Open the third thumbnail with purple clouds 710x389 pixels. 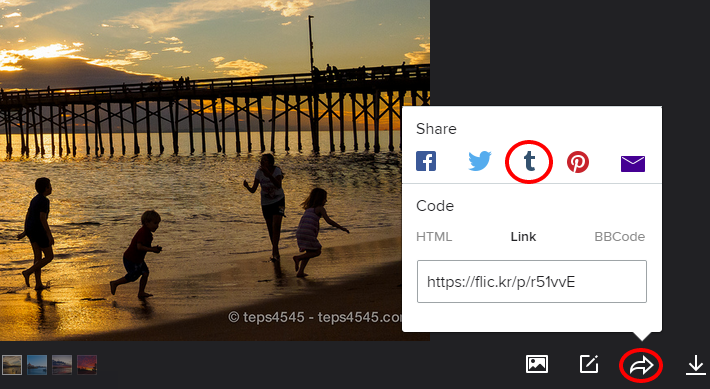(x=62, y=365)
